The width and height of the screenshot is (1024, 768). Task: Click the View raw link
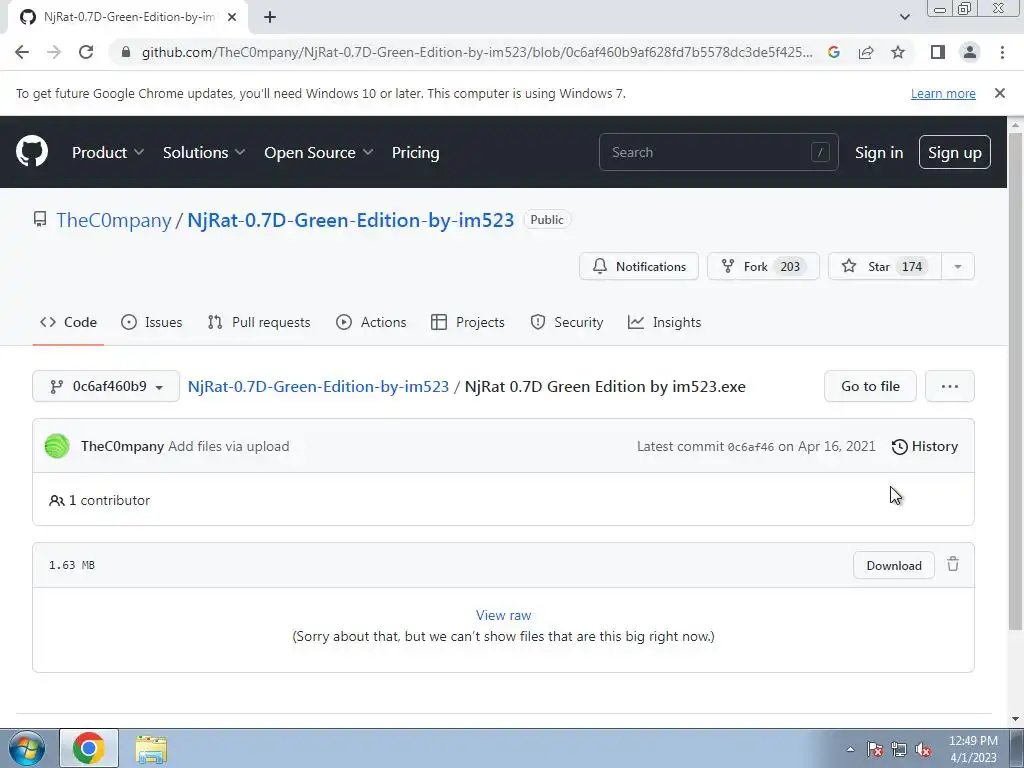point(504,615)
